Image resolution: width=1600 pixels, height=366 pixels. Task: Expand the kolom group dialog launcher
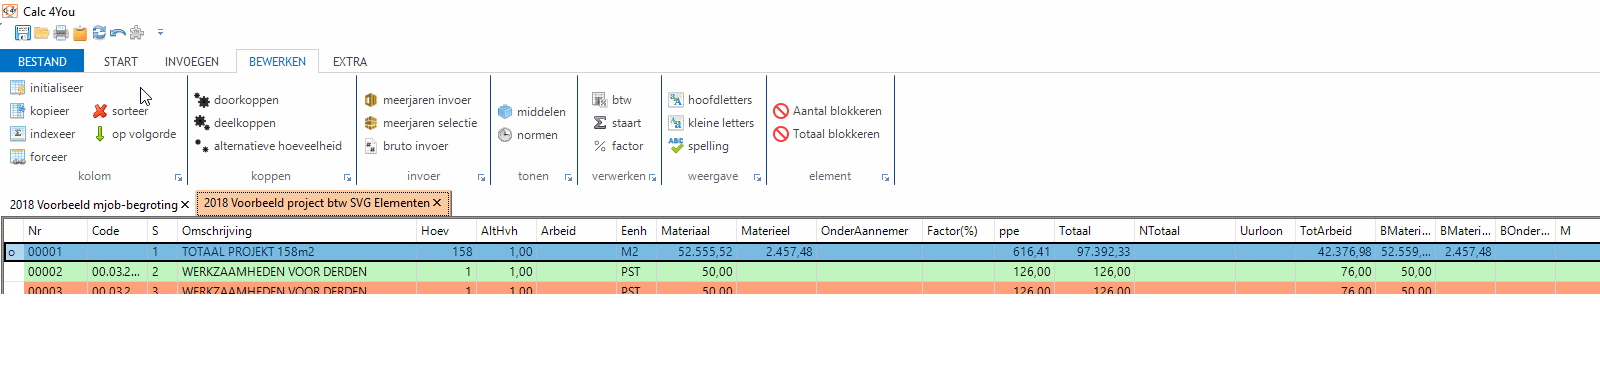pyautogui.click(x=179, y=177)
